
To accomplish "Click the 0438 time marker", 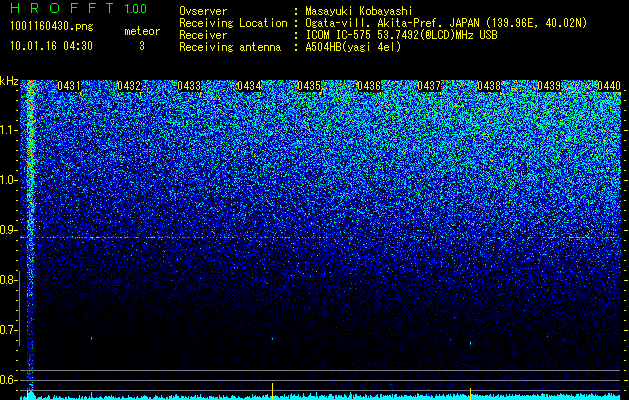I will tap(489, 86).
